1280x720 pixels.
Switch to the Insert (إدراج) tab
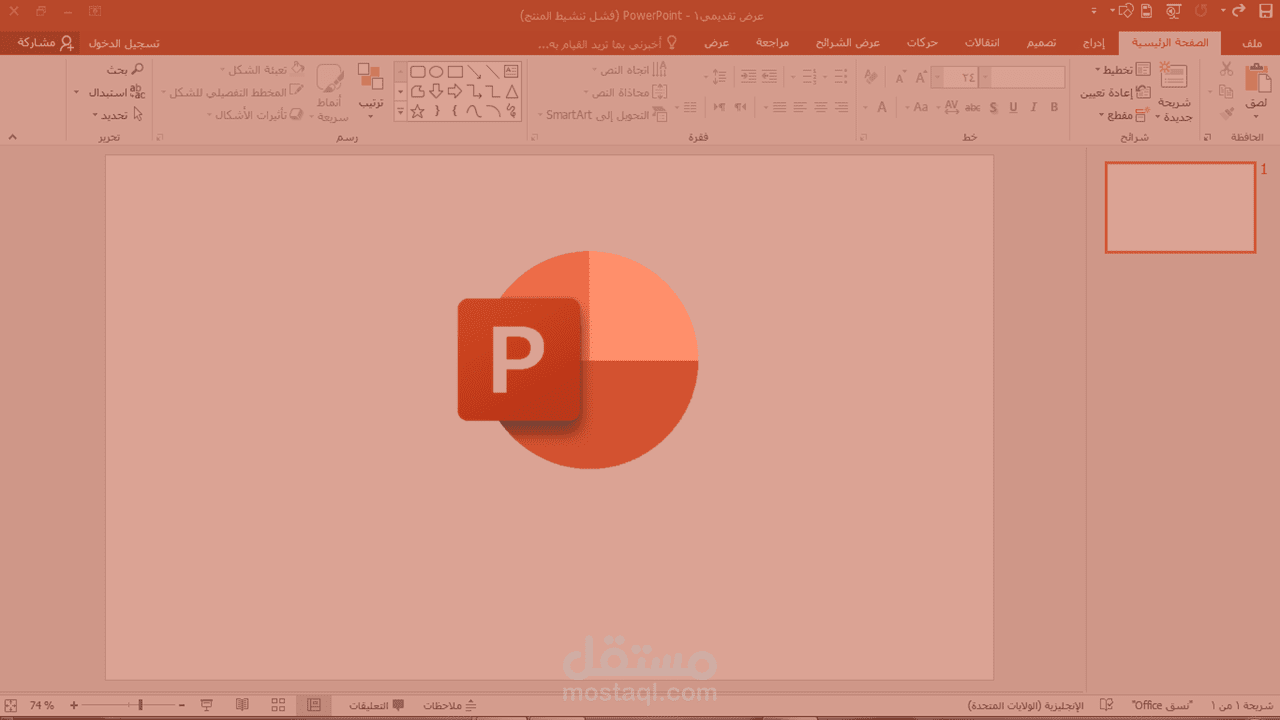click(x=1095, y=44)
